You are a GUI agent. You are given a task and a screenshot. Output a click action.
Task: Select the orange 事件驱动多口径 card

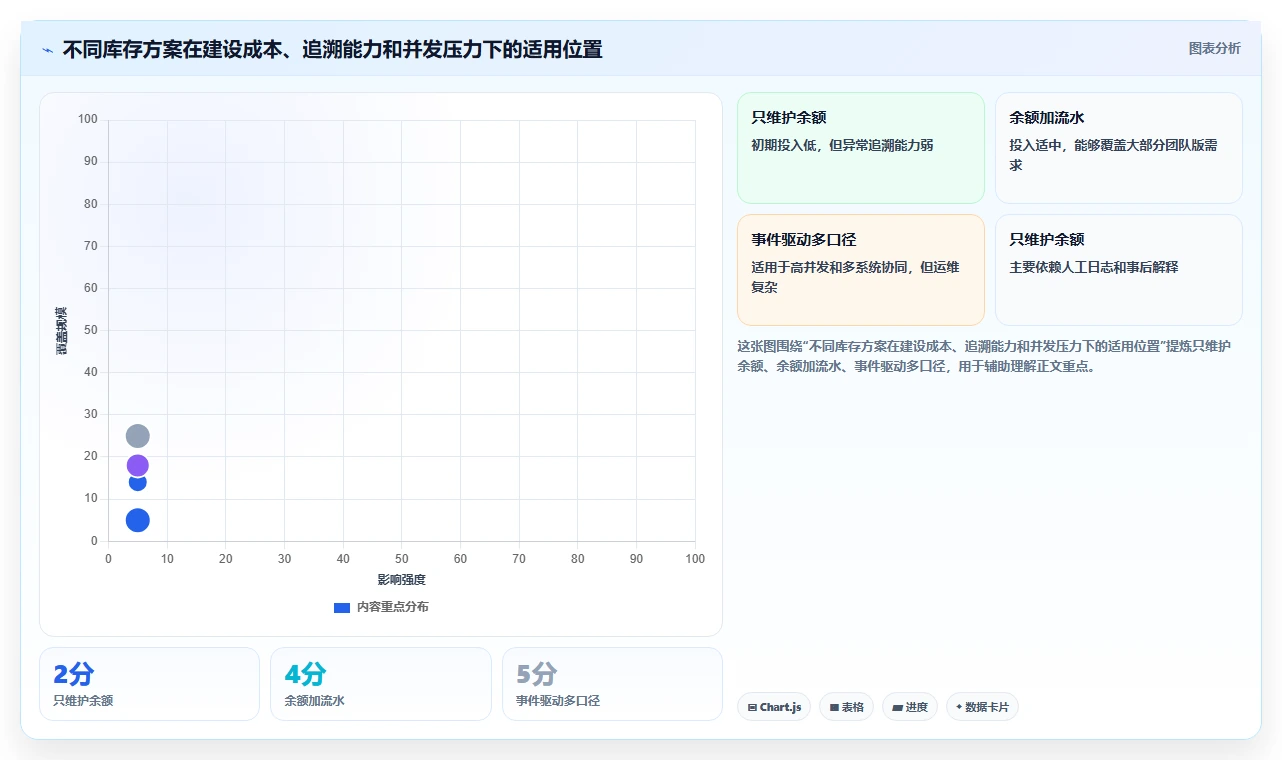click(x=861, y=270)
